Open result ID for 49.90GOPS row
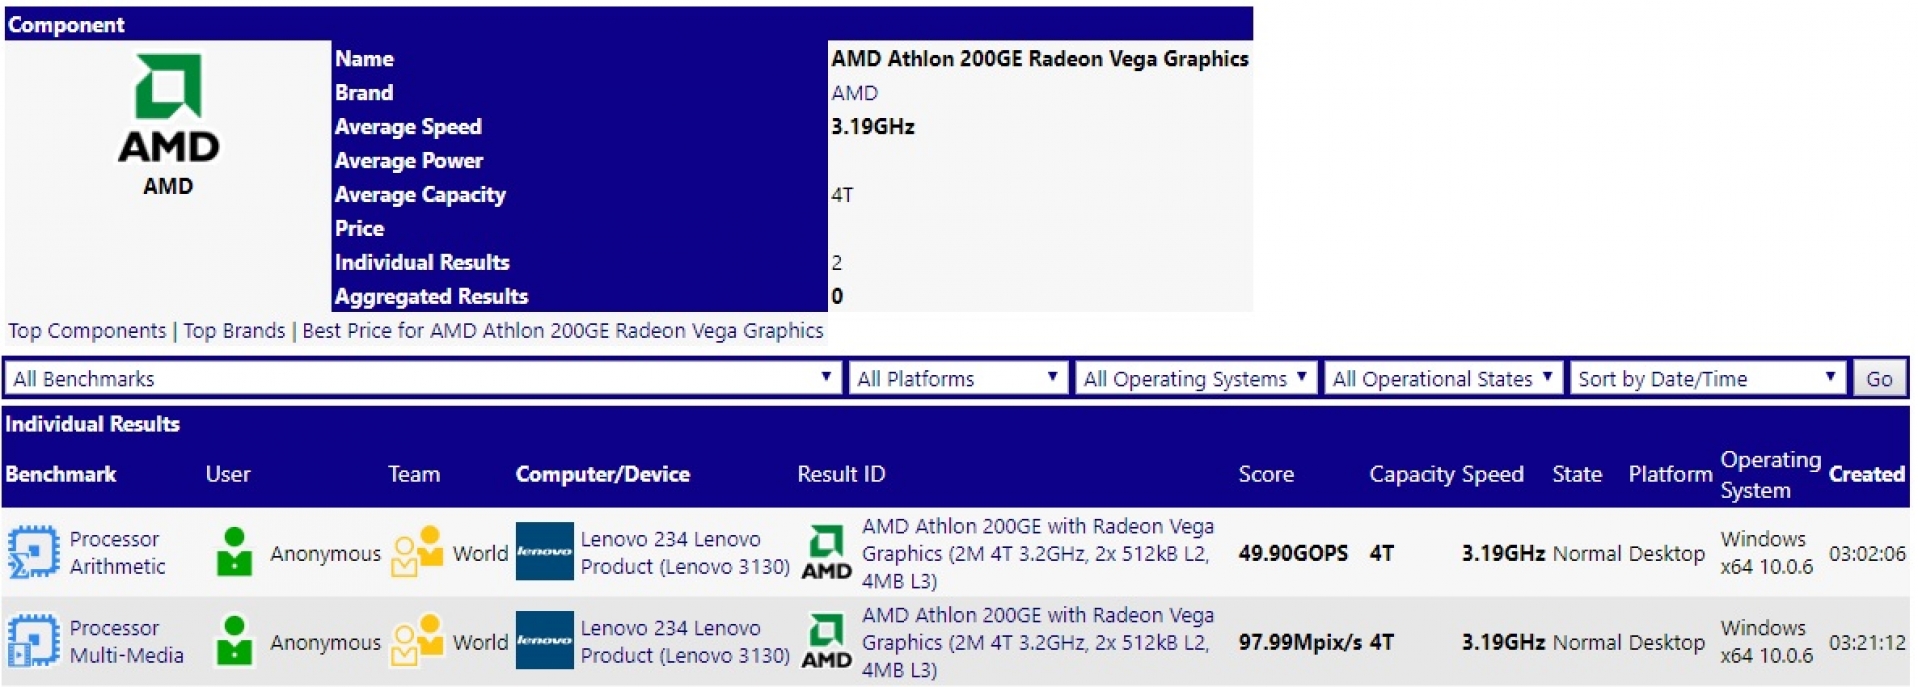1918x687 pixels. pos(1038,553)
